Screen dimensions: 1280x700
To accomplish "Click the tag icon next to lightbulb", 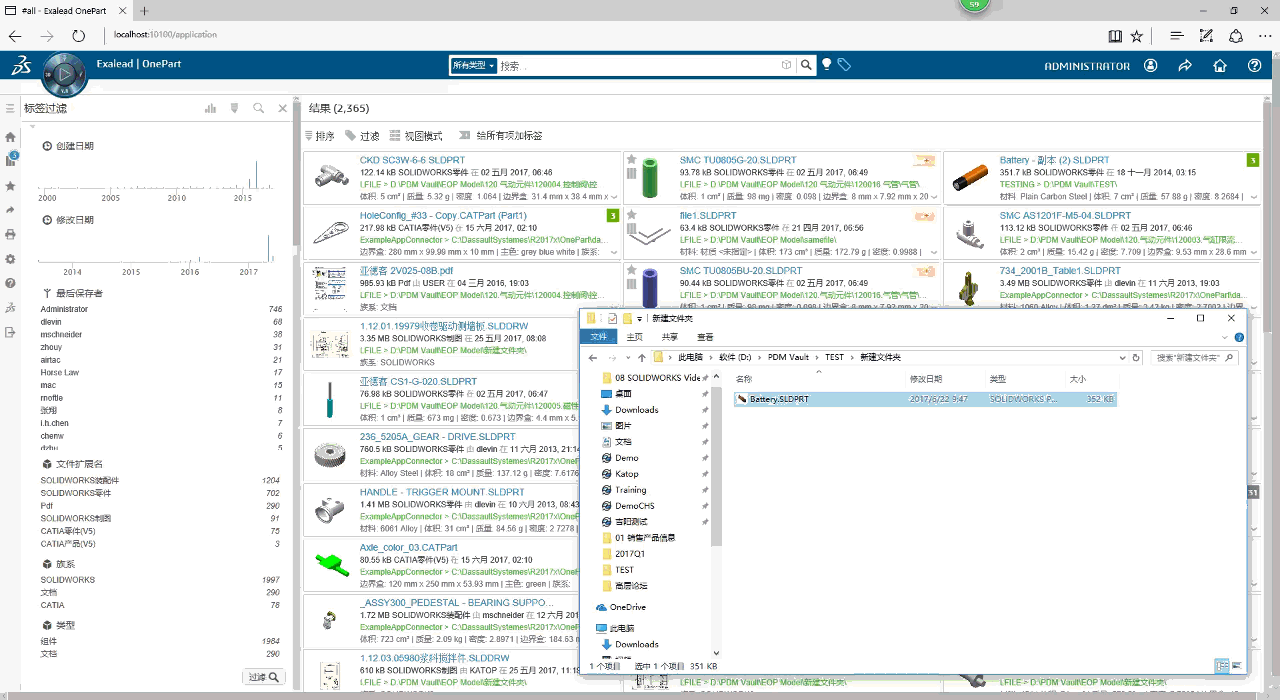I will coord(845,65).
